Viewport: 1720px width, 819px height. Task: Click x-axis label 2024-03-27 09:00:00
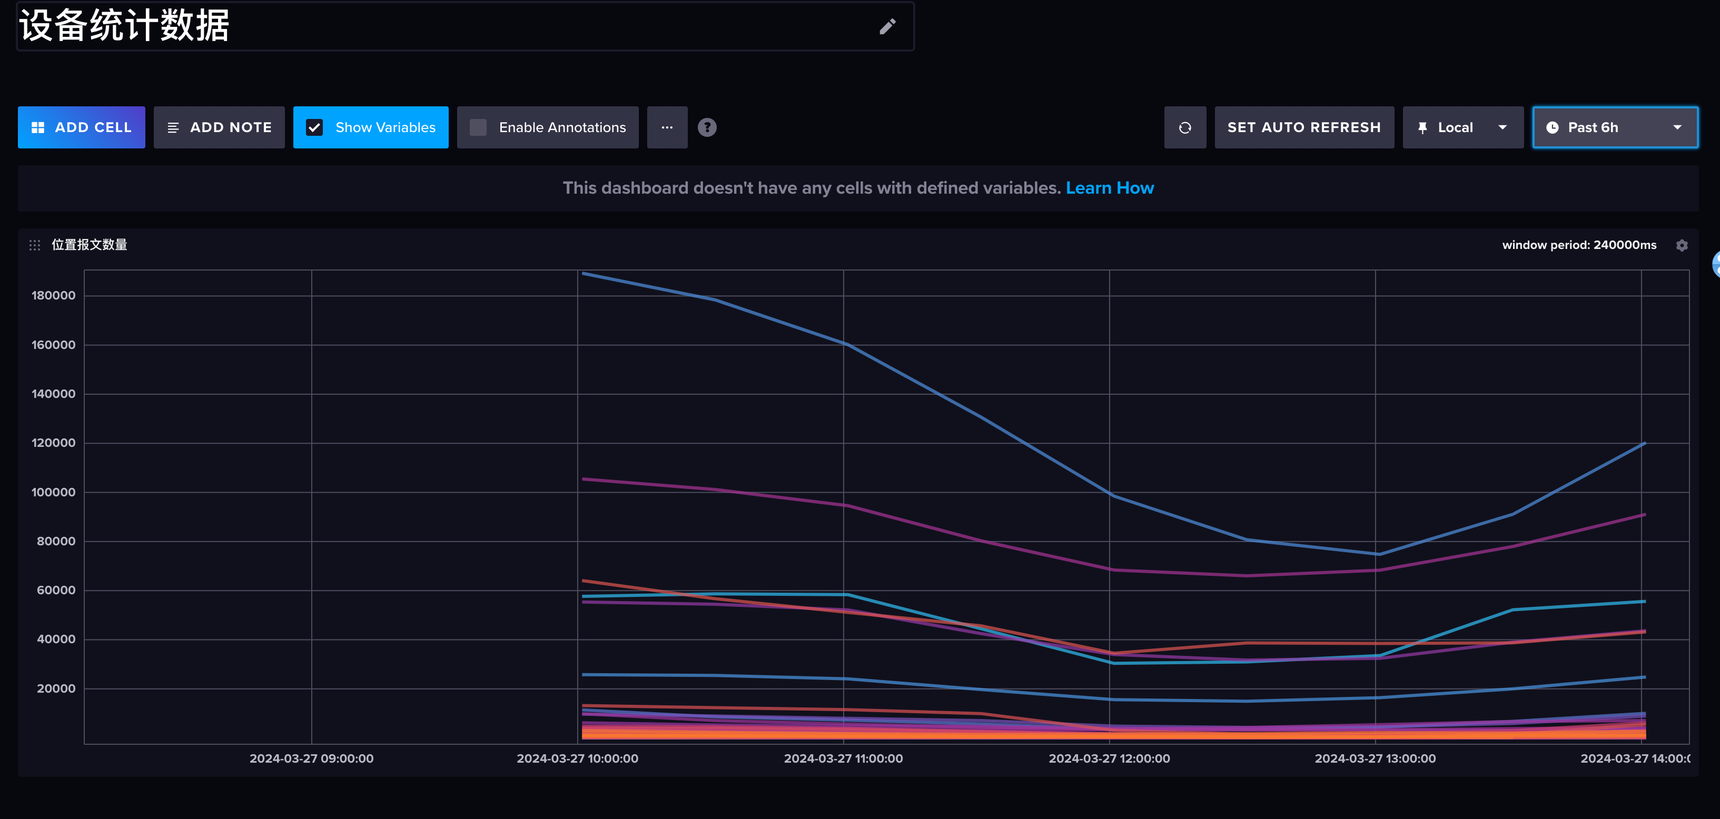tap(312, 759)
